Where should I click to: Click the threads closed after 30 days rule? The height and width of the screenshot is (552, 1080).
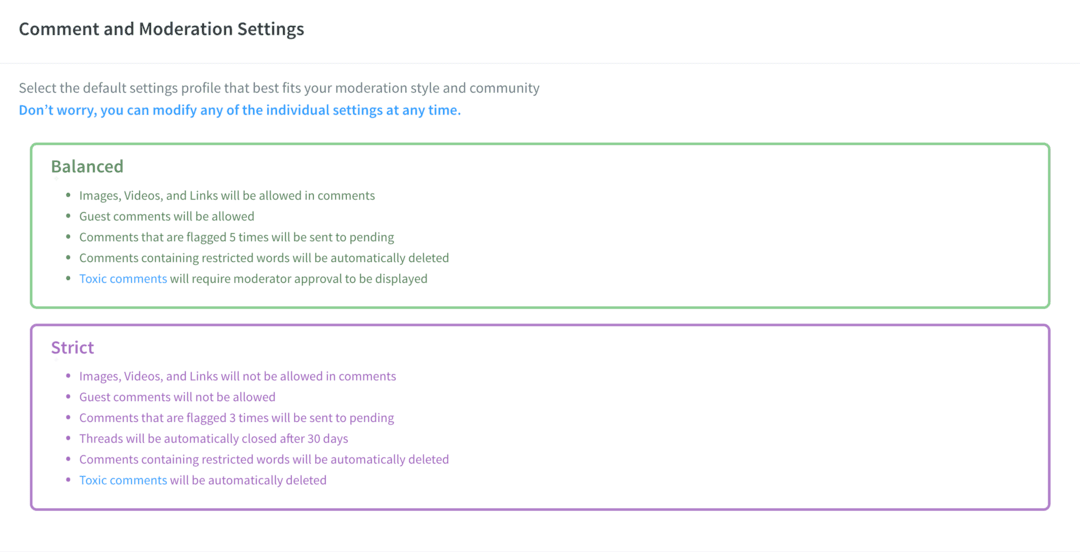coord(213,438)
